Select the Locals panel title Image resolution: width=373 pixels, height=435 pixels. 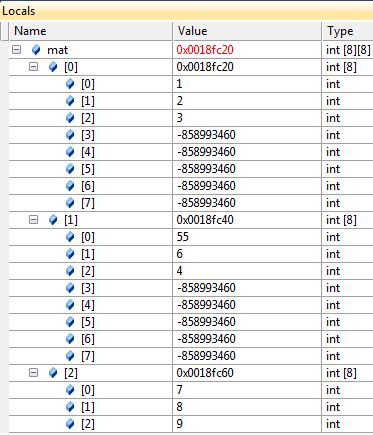[19, 11]
